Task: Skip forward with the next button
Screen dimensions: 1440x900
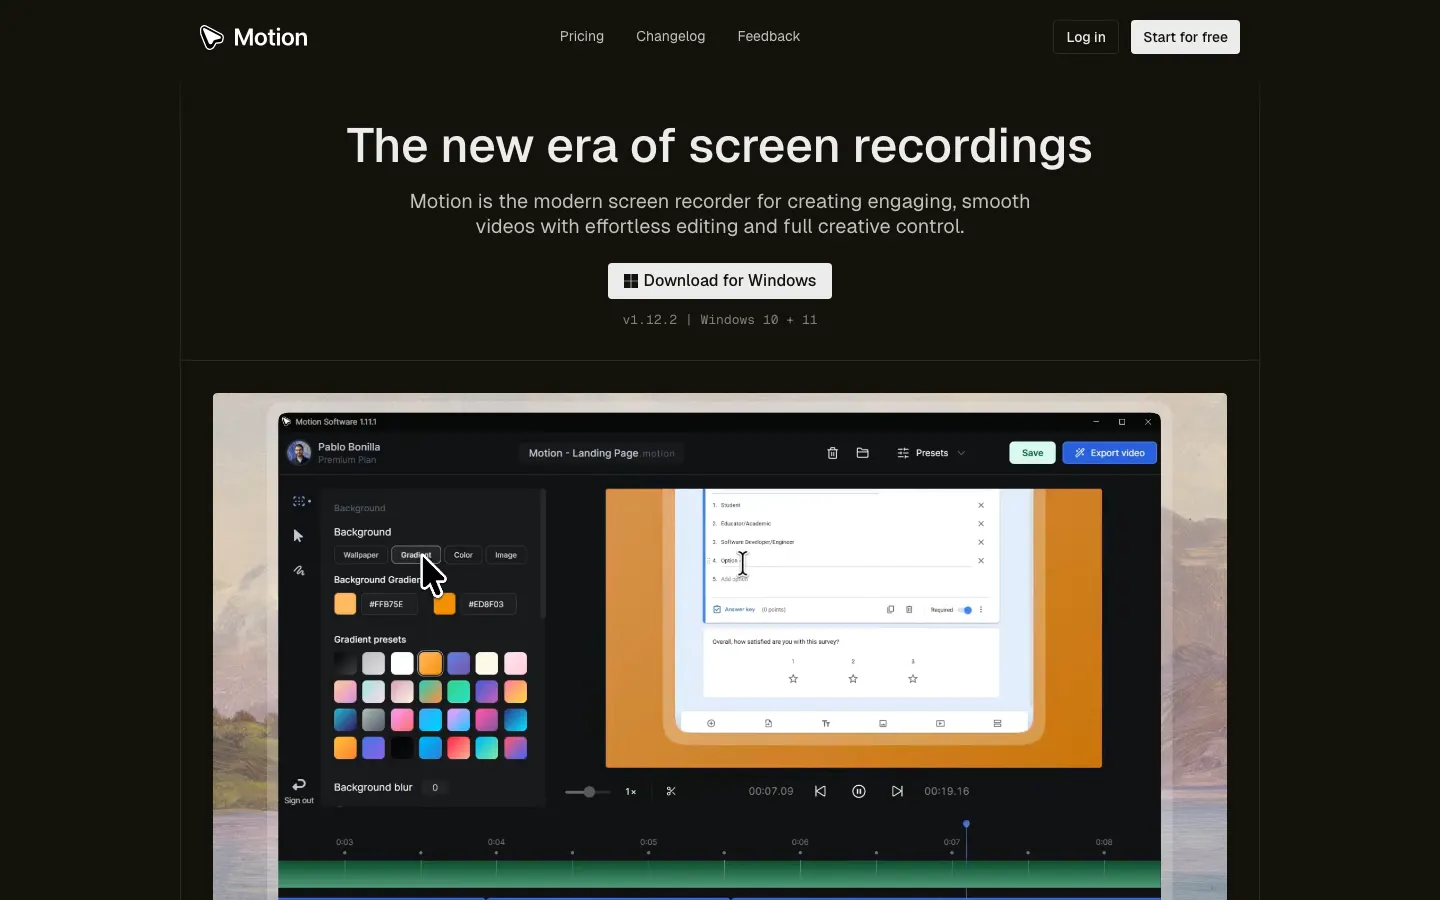Action: point(897,791)
